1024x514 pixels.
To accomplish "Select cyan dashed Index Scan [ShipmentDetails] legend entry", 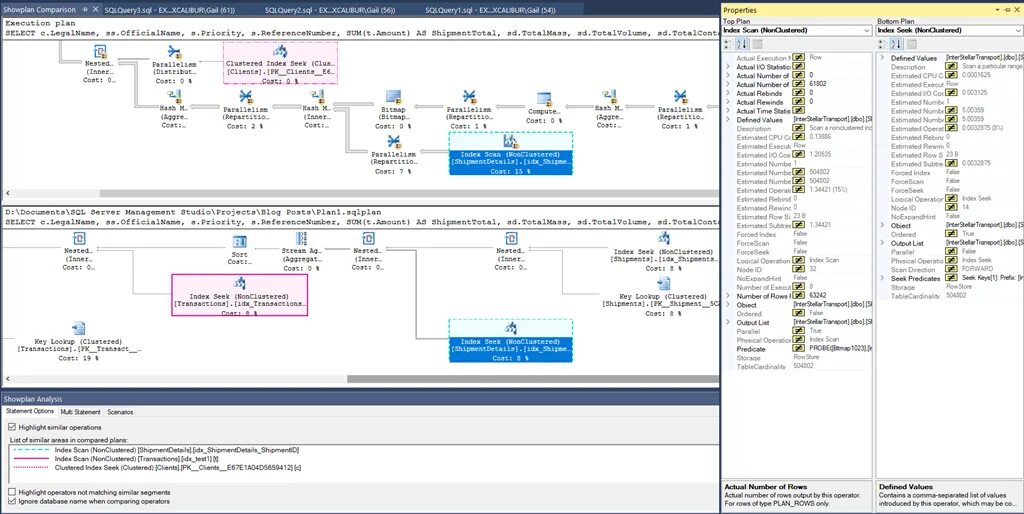I will point(156,450).
